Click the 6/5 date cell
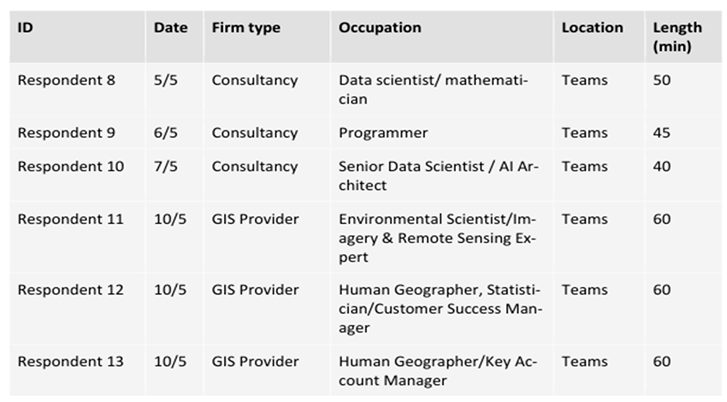Image resolution: width=727 pixels, height=402 pixels. tap(168, 133)
